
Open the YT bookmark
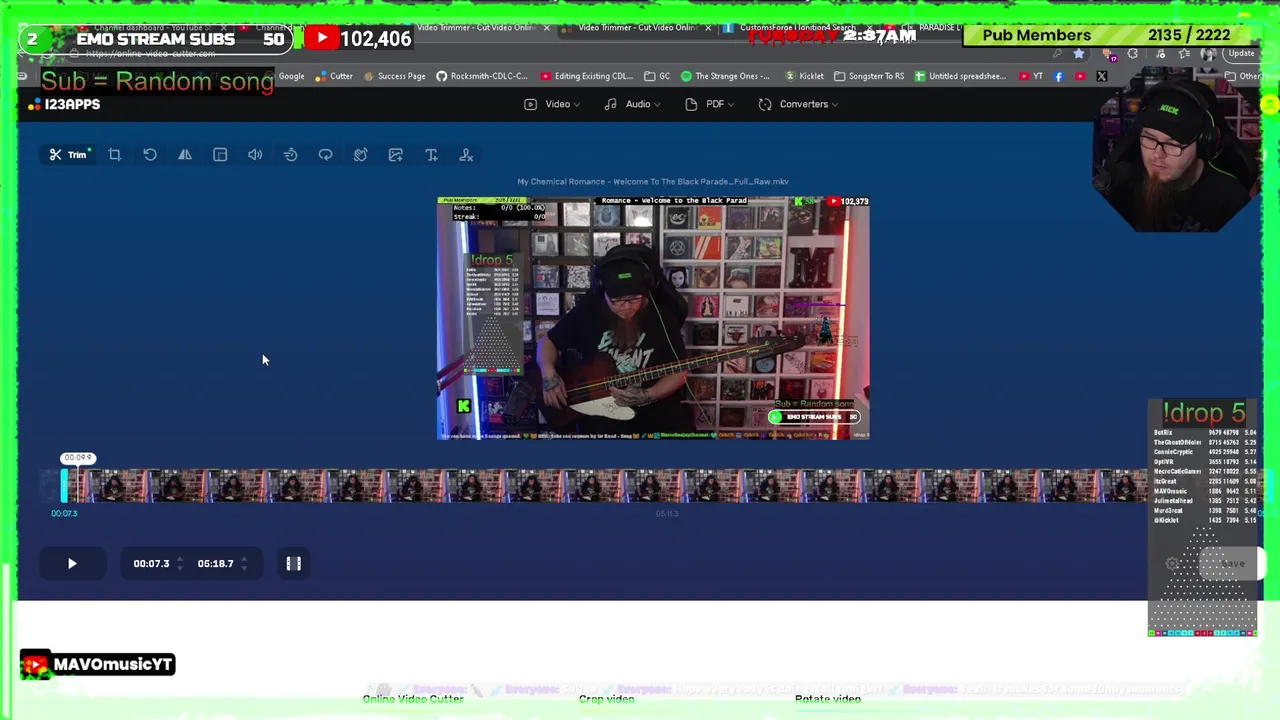(x=1030, y=76)
